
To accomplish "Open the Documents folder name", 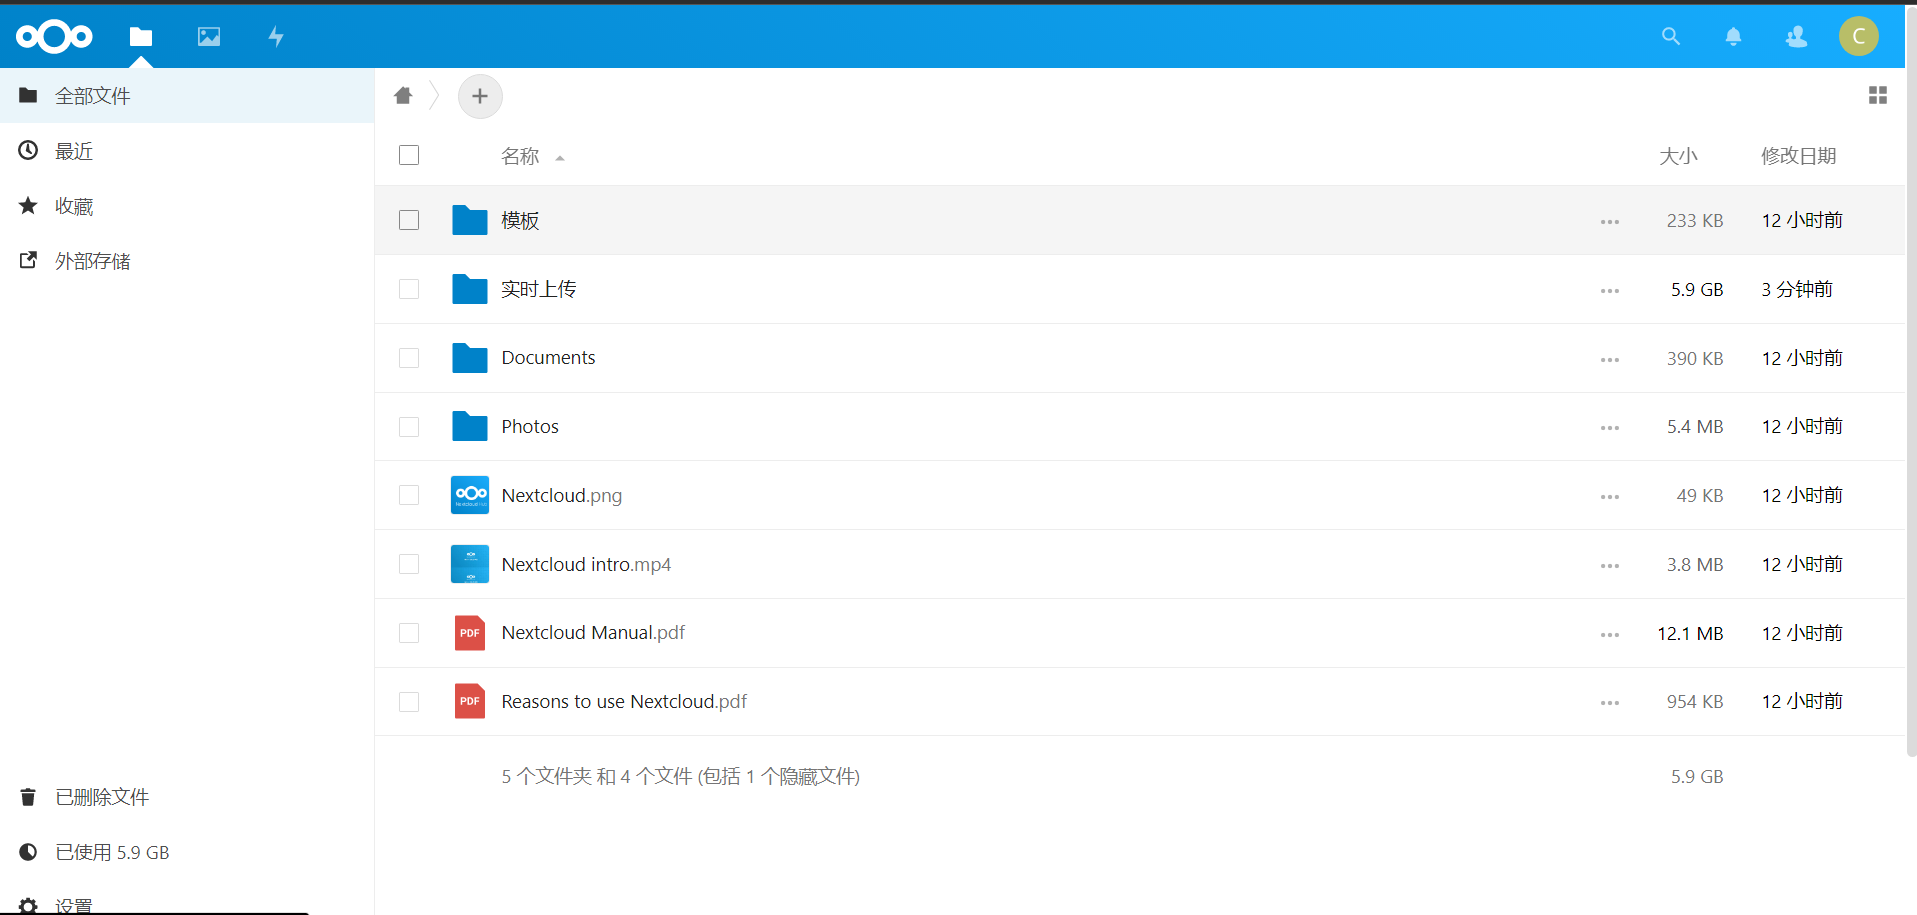I will (548, 358).
